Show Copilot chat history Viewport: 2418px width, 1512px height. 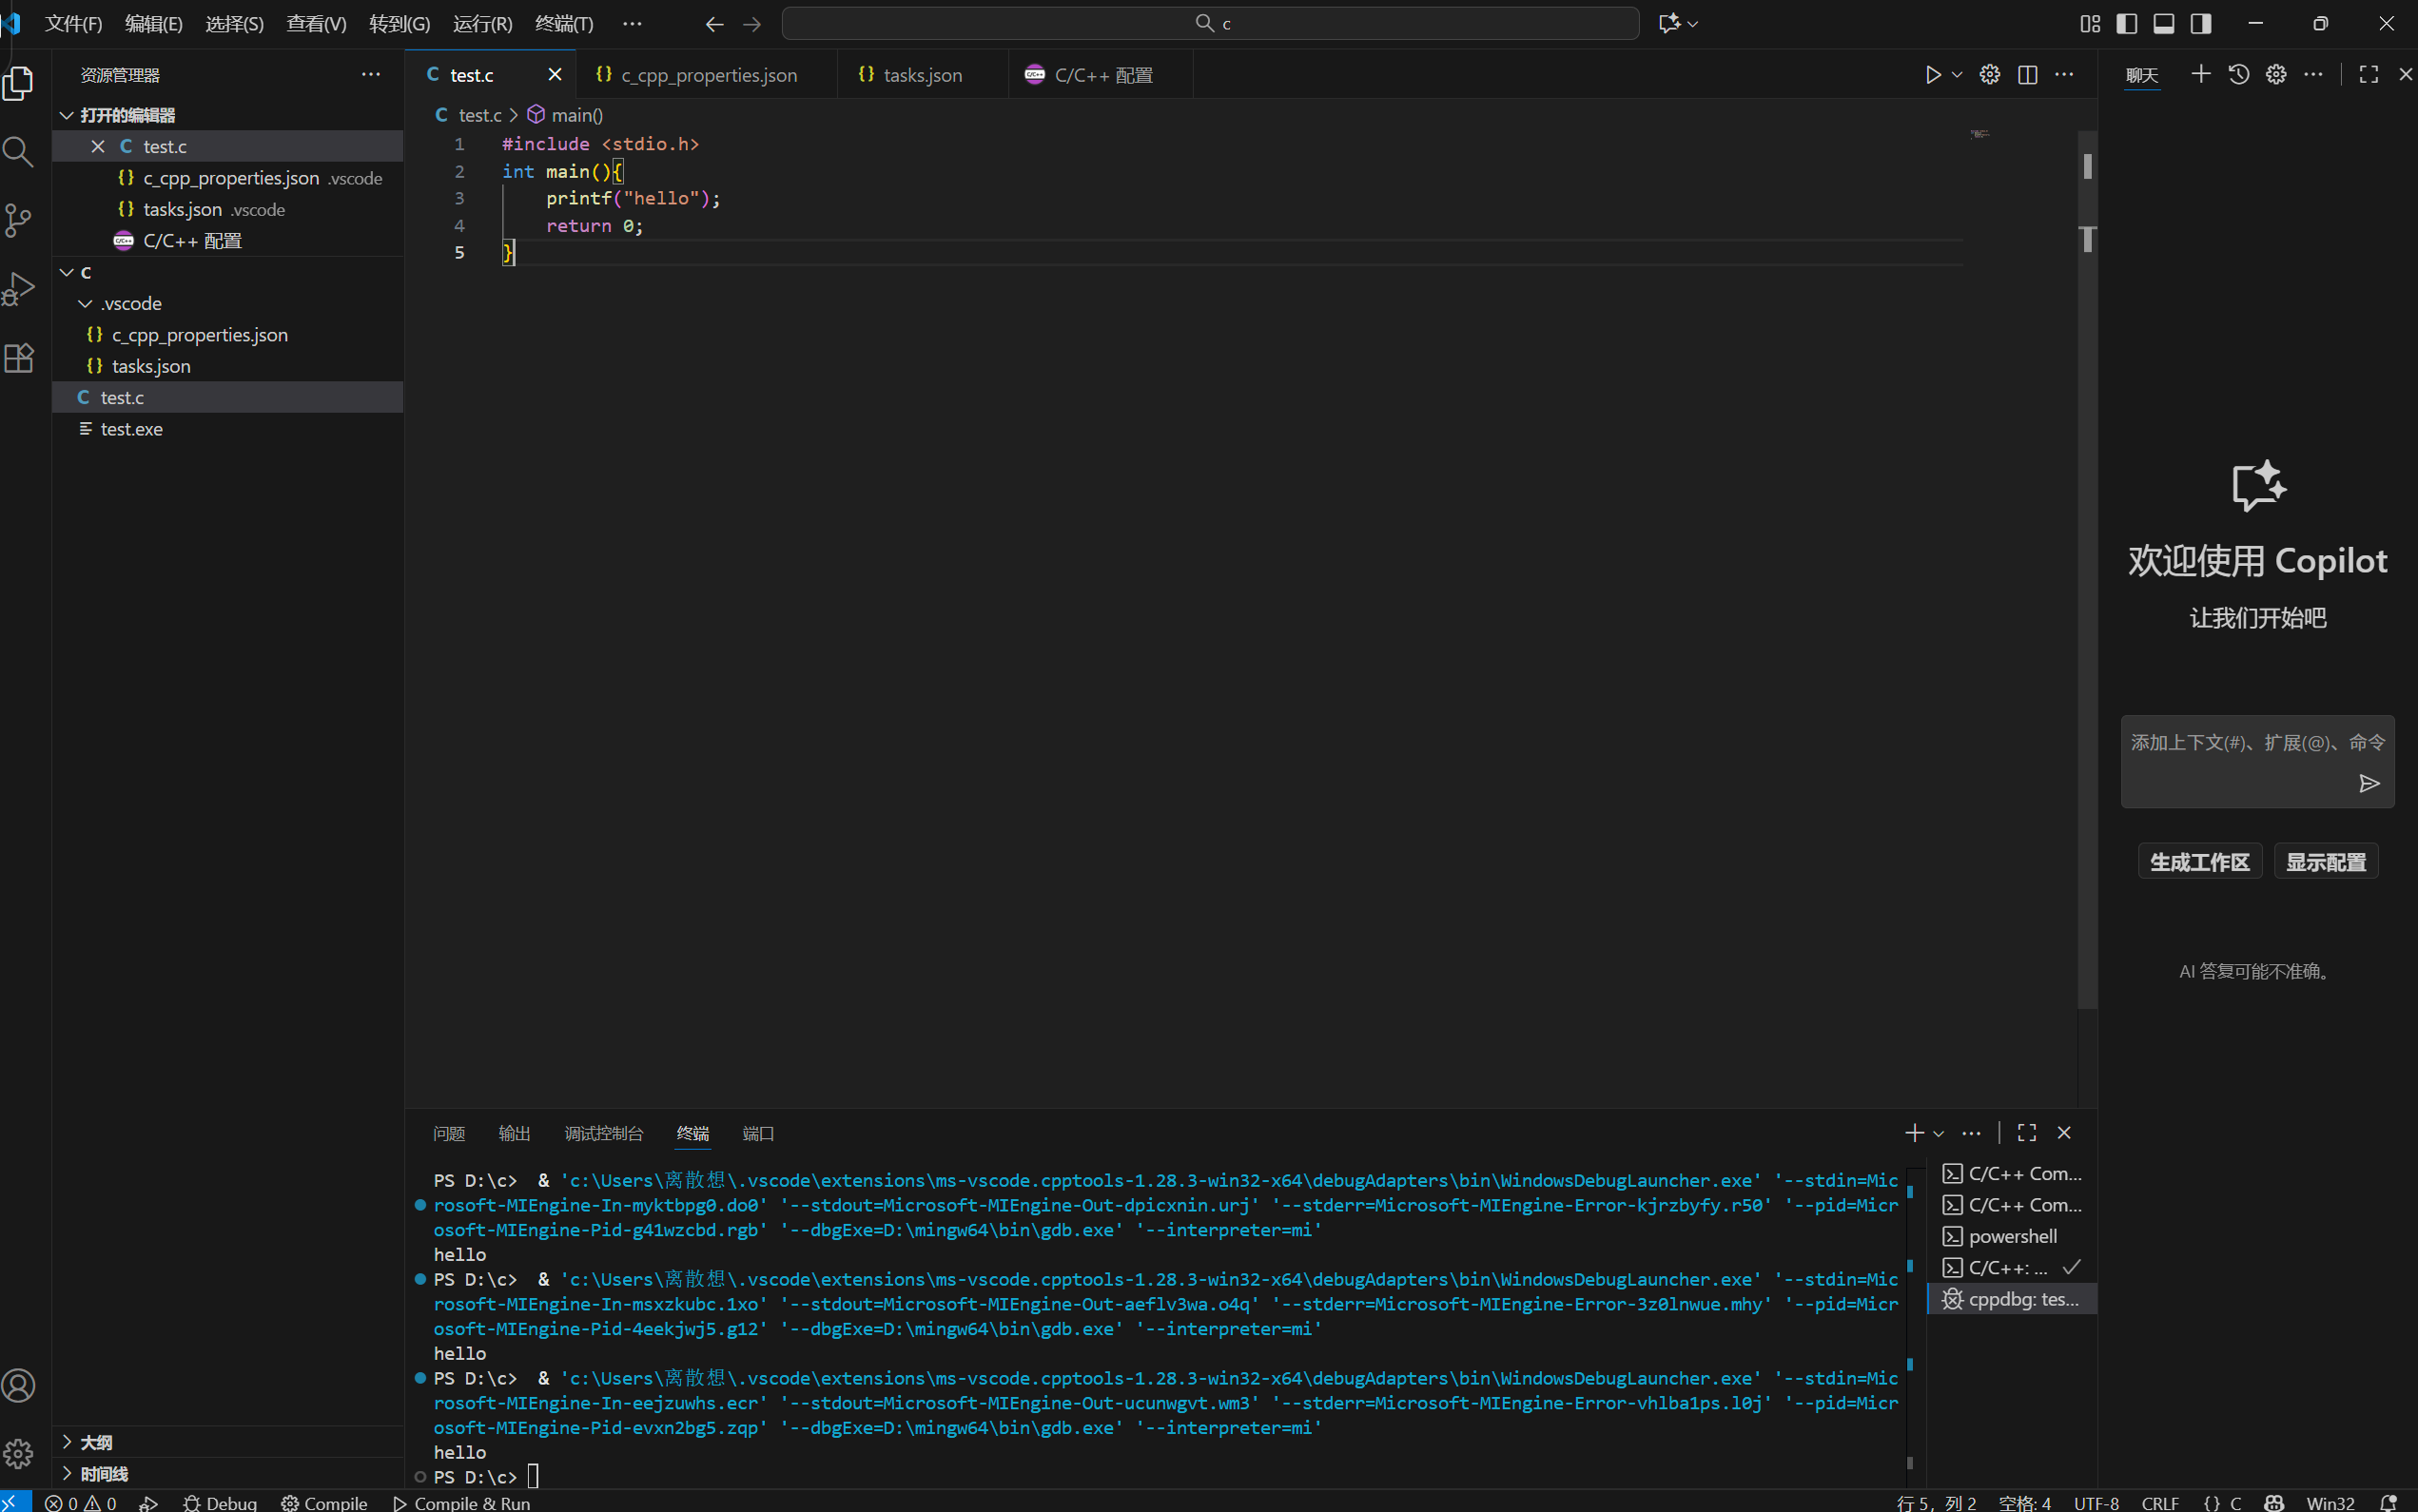coord(2238,75)
